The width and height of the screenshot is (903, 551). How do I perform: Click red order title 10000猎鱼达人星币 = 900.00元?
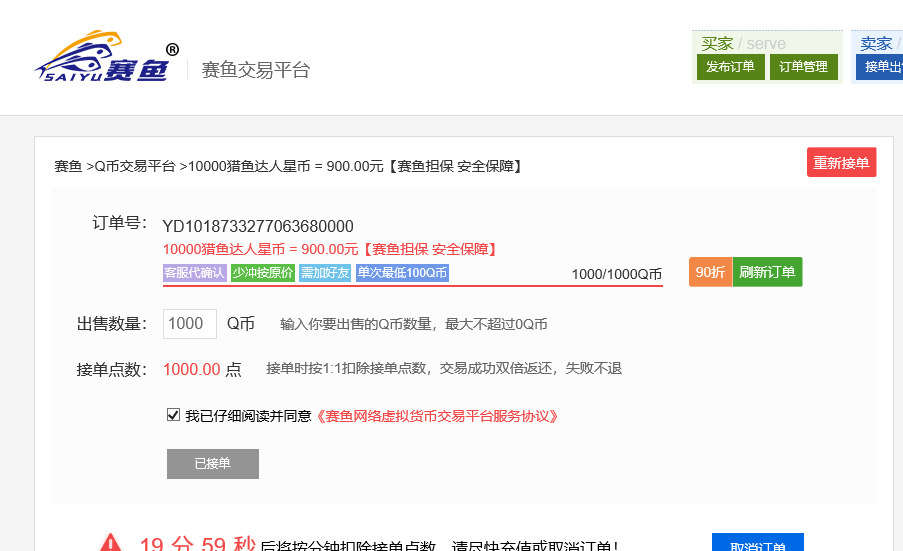click(260, 249)
